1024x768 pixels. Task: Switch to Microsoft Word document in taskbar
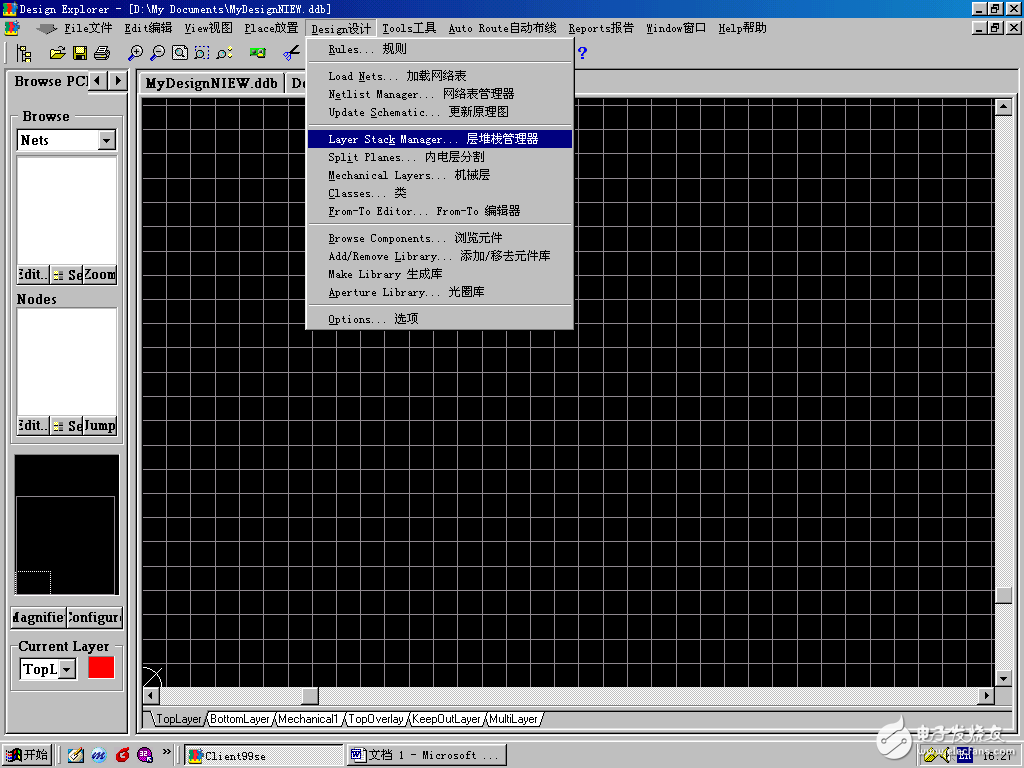pos(426,755)
